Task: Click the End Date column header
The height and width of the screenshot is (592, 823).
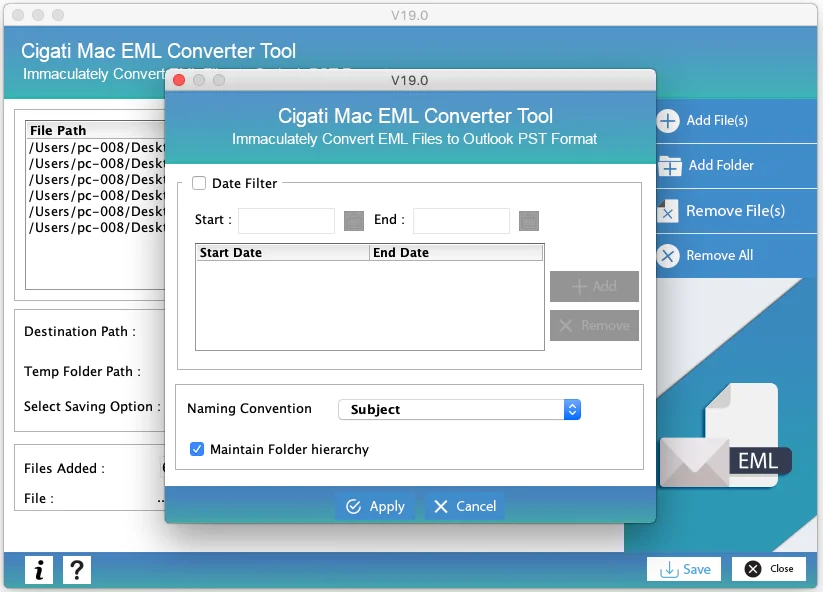Action: click(x=456, y=253)
